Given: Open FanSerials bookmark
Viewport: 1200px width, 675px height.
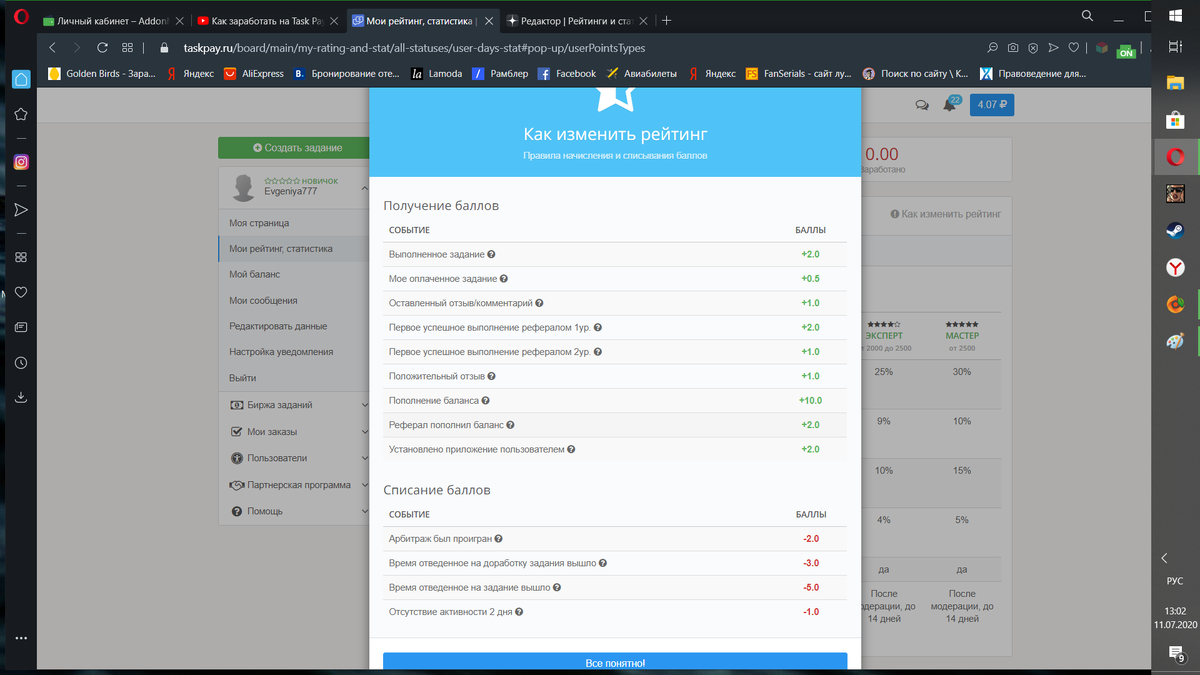Looking at the screenshot, I should (x=798, y=73).
